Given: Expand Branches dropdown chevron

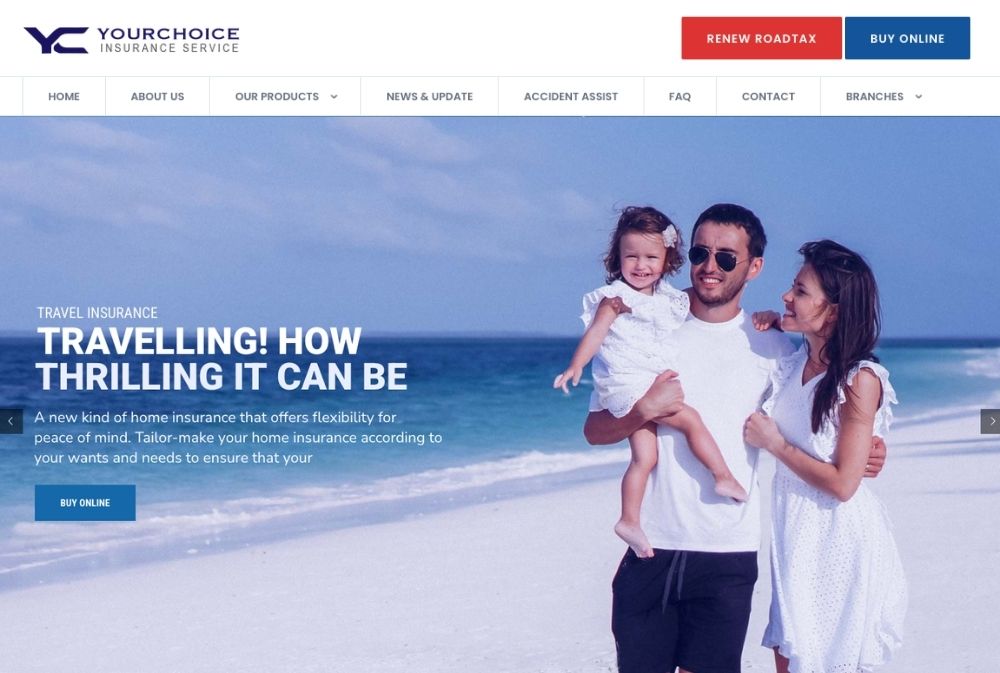Looking at the screenshot, I should [x=918, y=97].
